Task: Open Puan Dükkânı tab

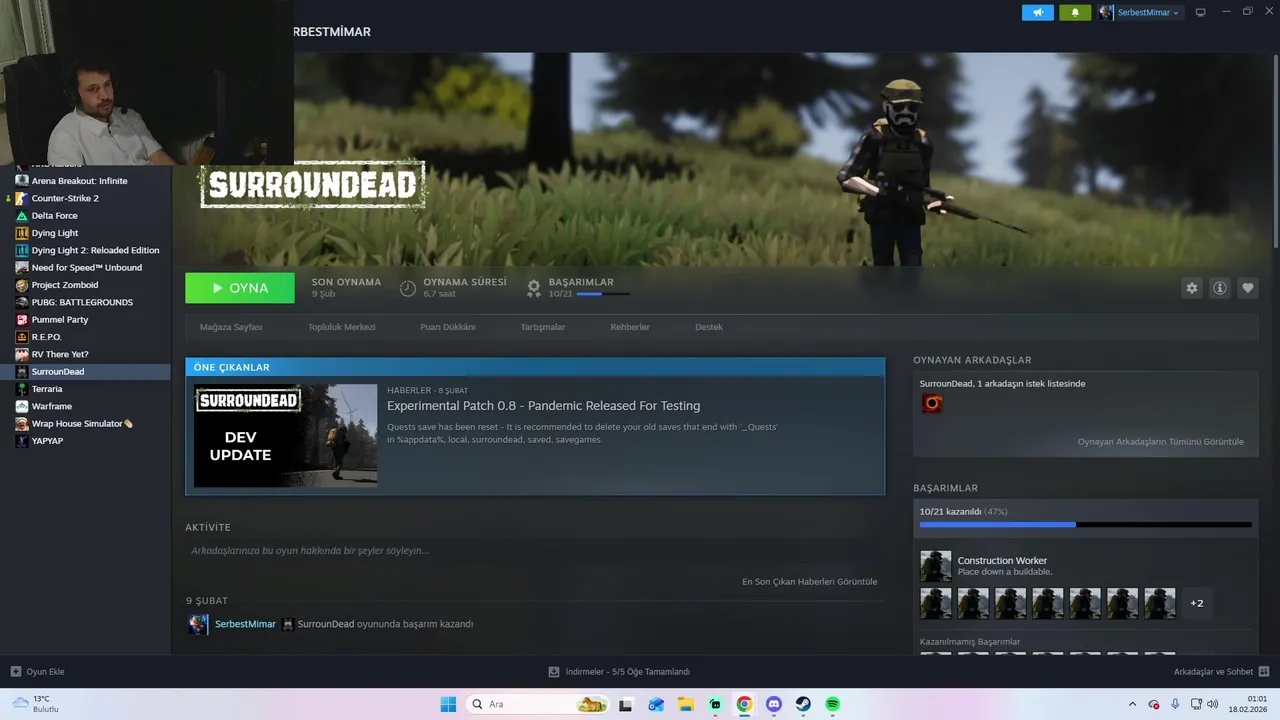Action: [x=447, y=327]
